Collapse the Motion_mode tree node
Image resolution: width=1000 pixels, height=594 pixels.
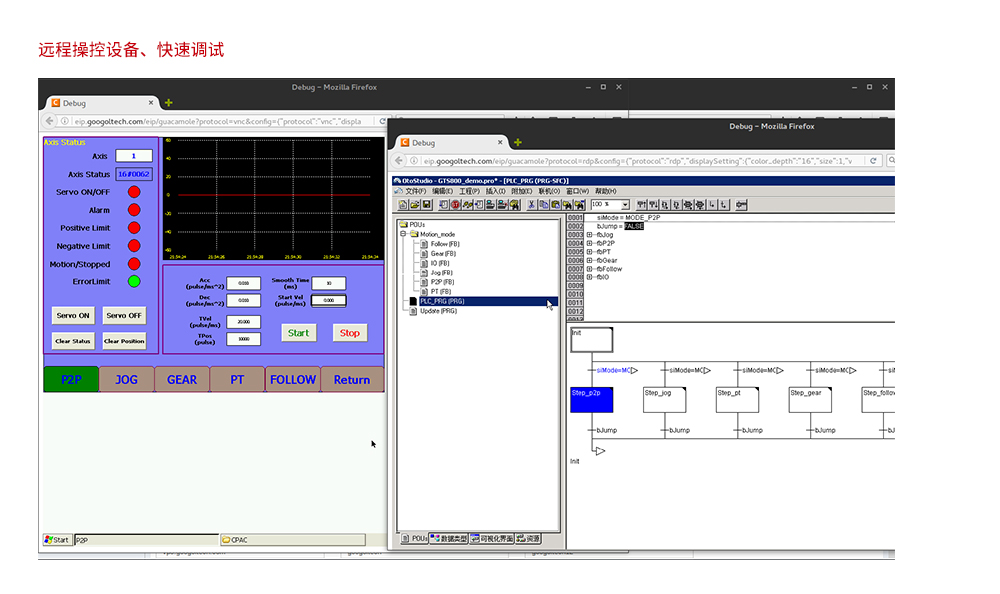pyautogui.click(x=403, y=234)
